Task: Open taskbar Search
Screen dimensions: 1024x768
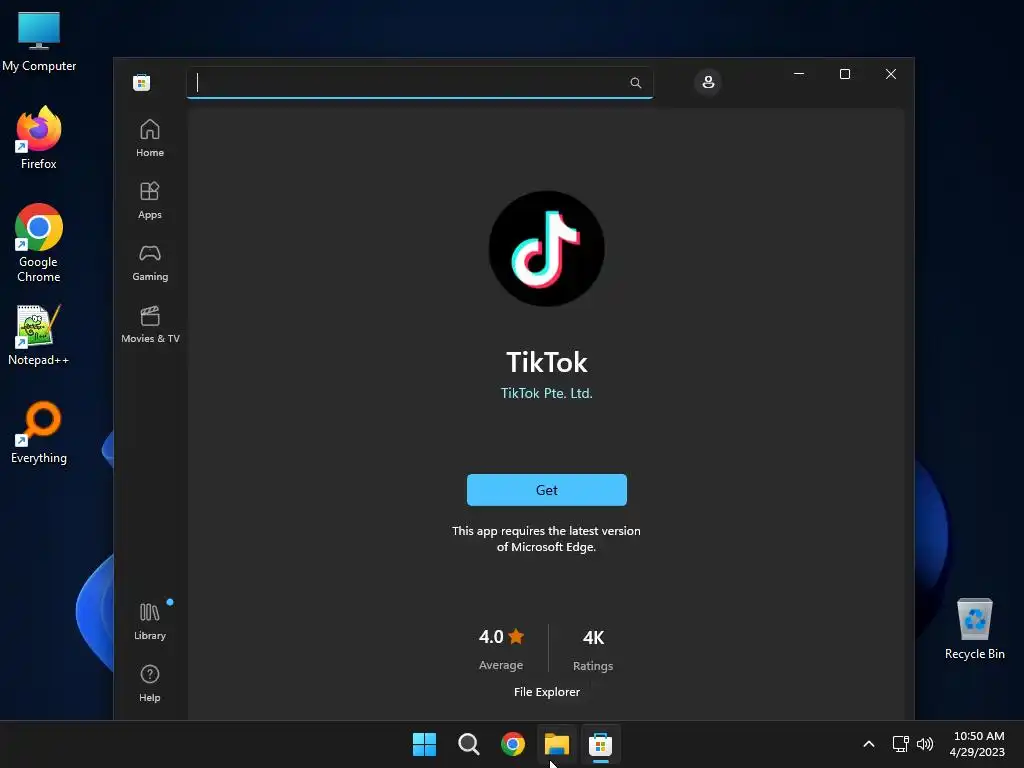Action: click(468, 744)
